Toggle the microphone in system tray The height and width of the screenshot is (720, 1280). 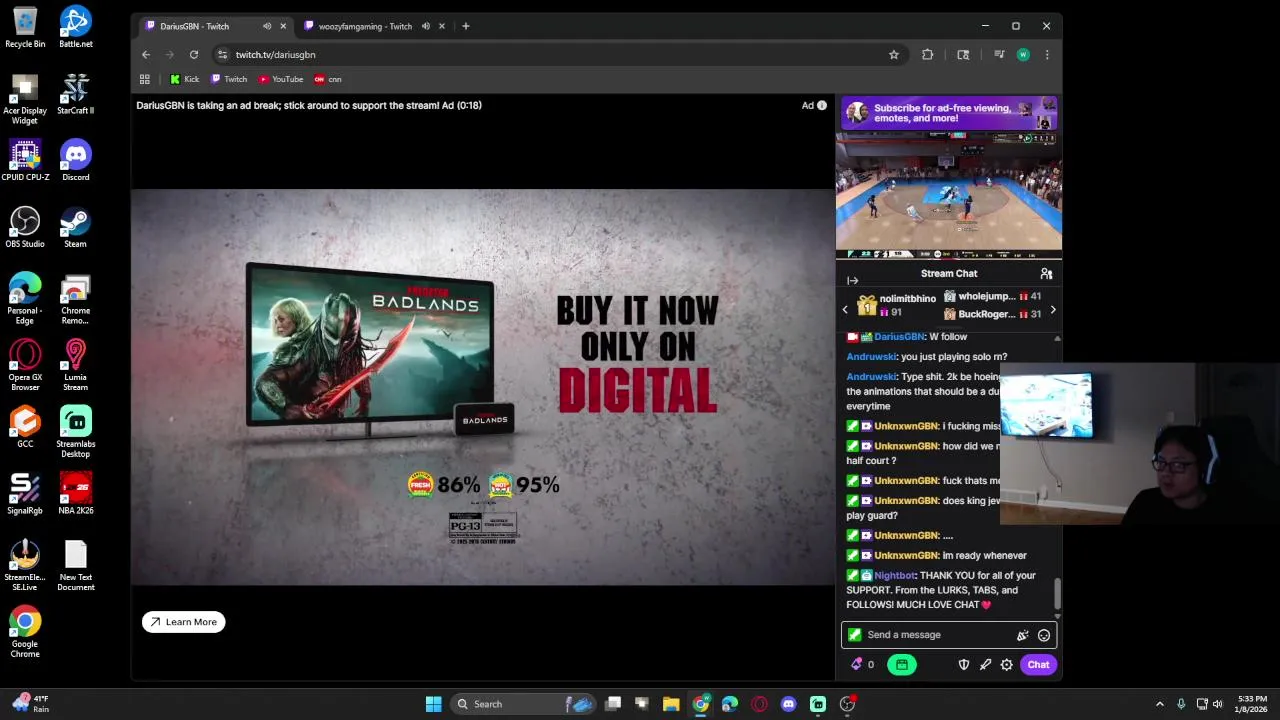tap(1181, 704)
